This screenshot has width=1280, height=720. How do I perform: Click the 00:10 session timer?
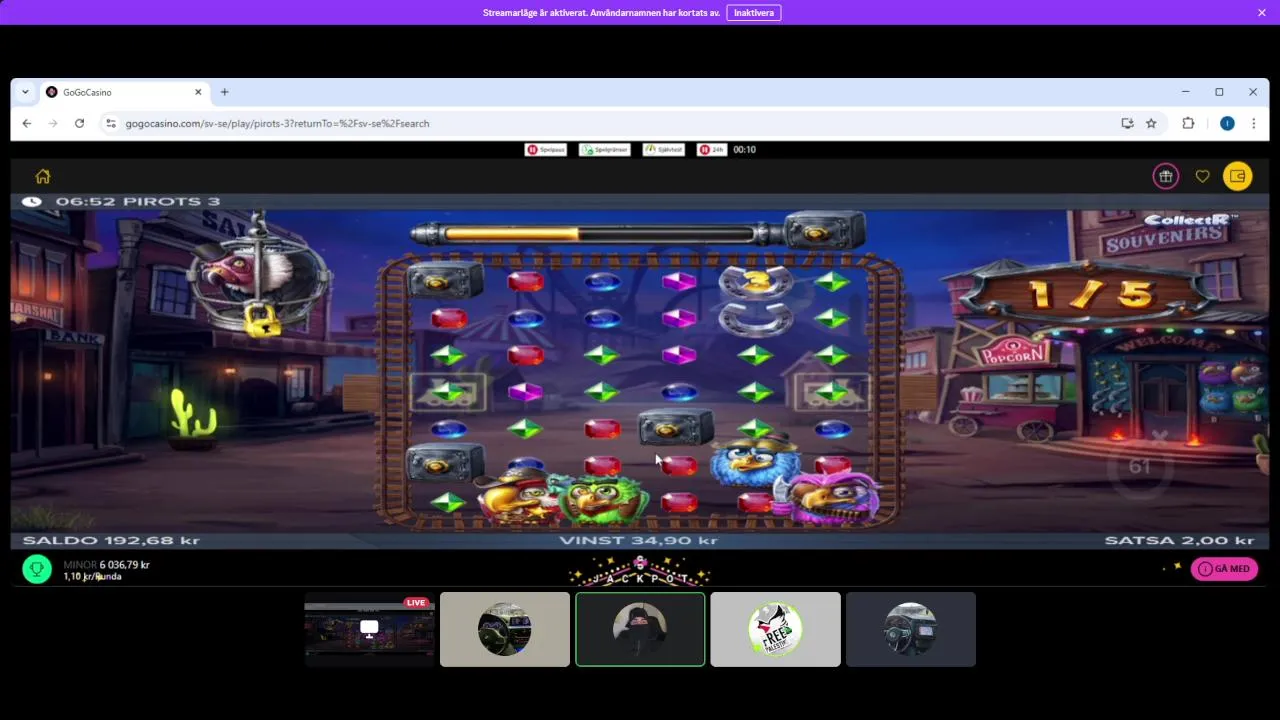(x=744, y=150)
